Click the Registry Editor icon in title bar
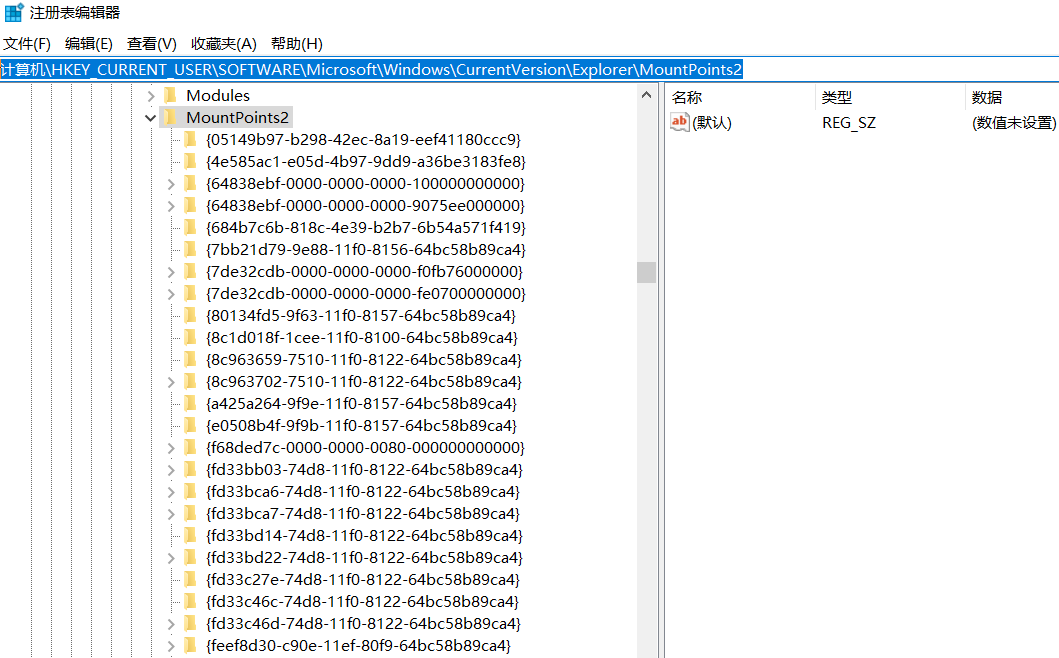The image size is (1059, 658). pos(14,13)
